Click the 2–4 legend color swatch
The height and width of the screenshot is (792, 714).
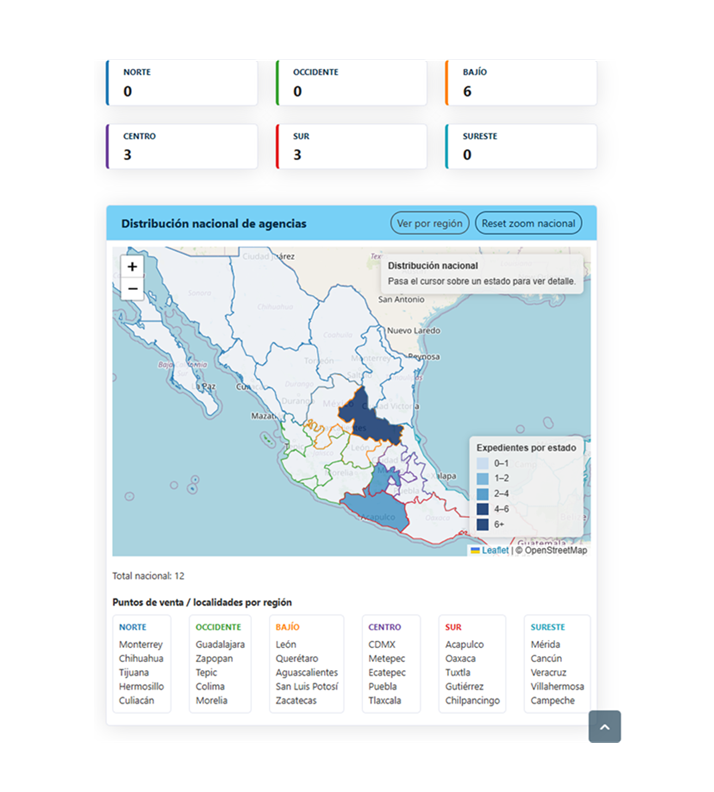483,494
